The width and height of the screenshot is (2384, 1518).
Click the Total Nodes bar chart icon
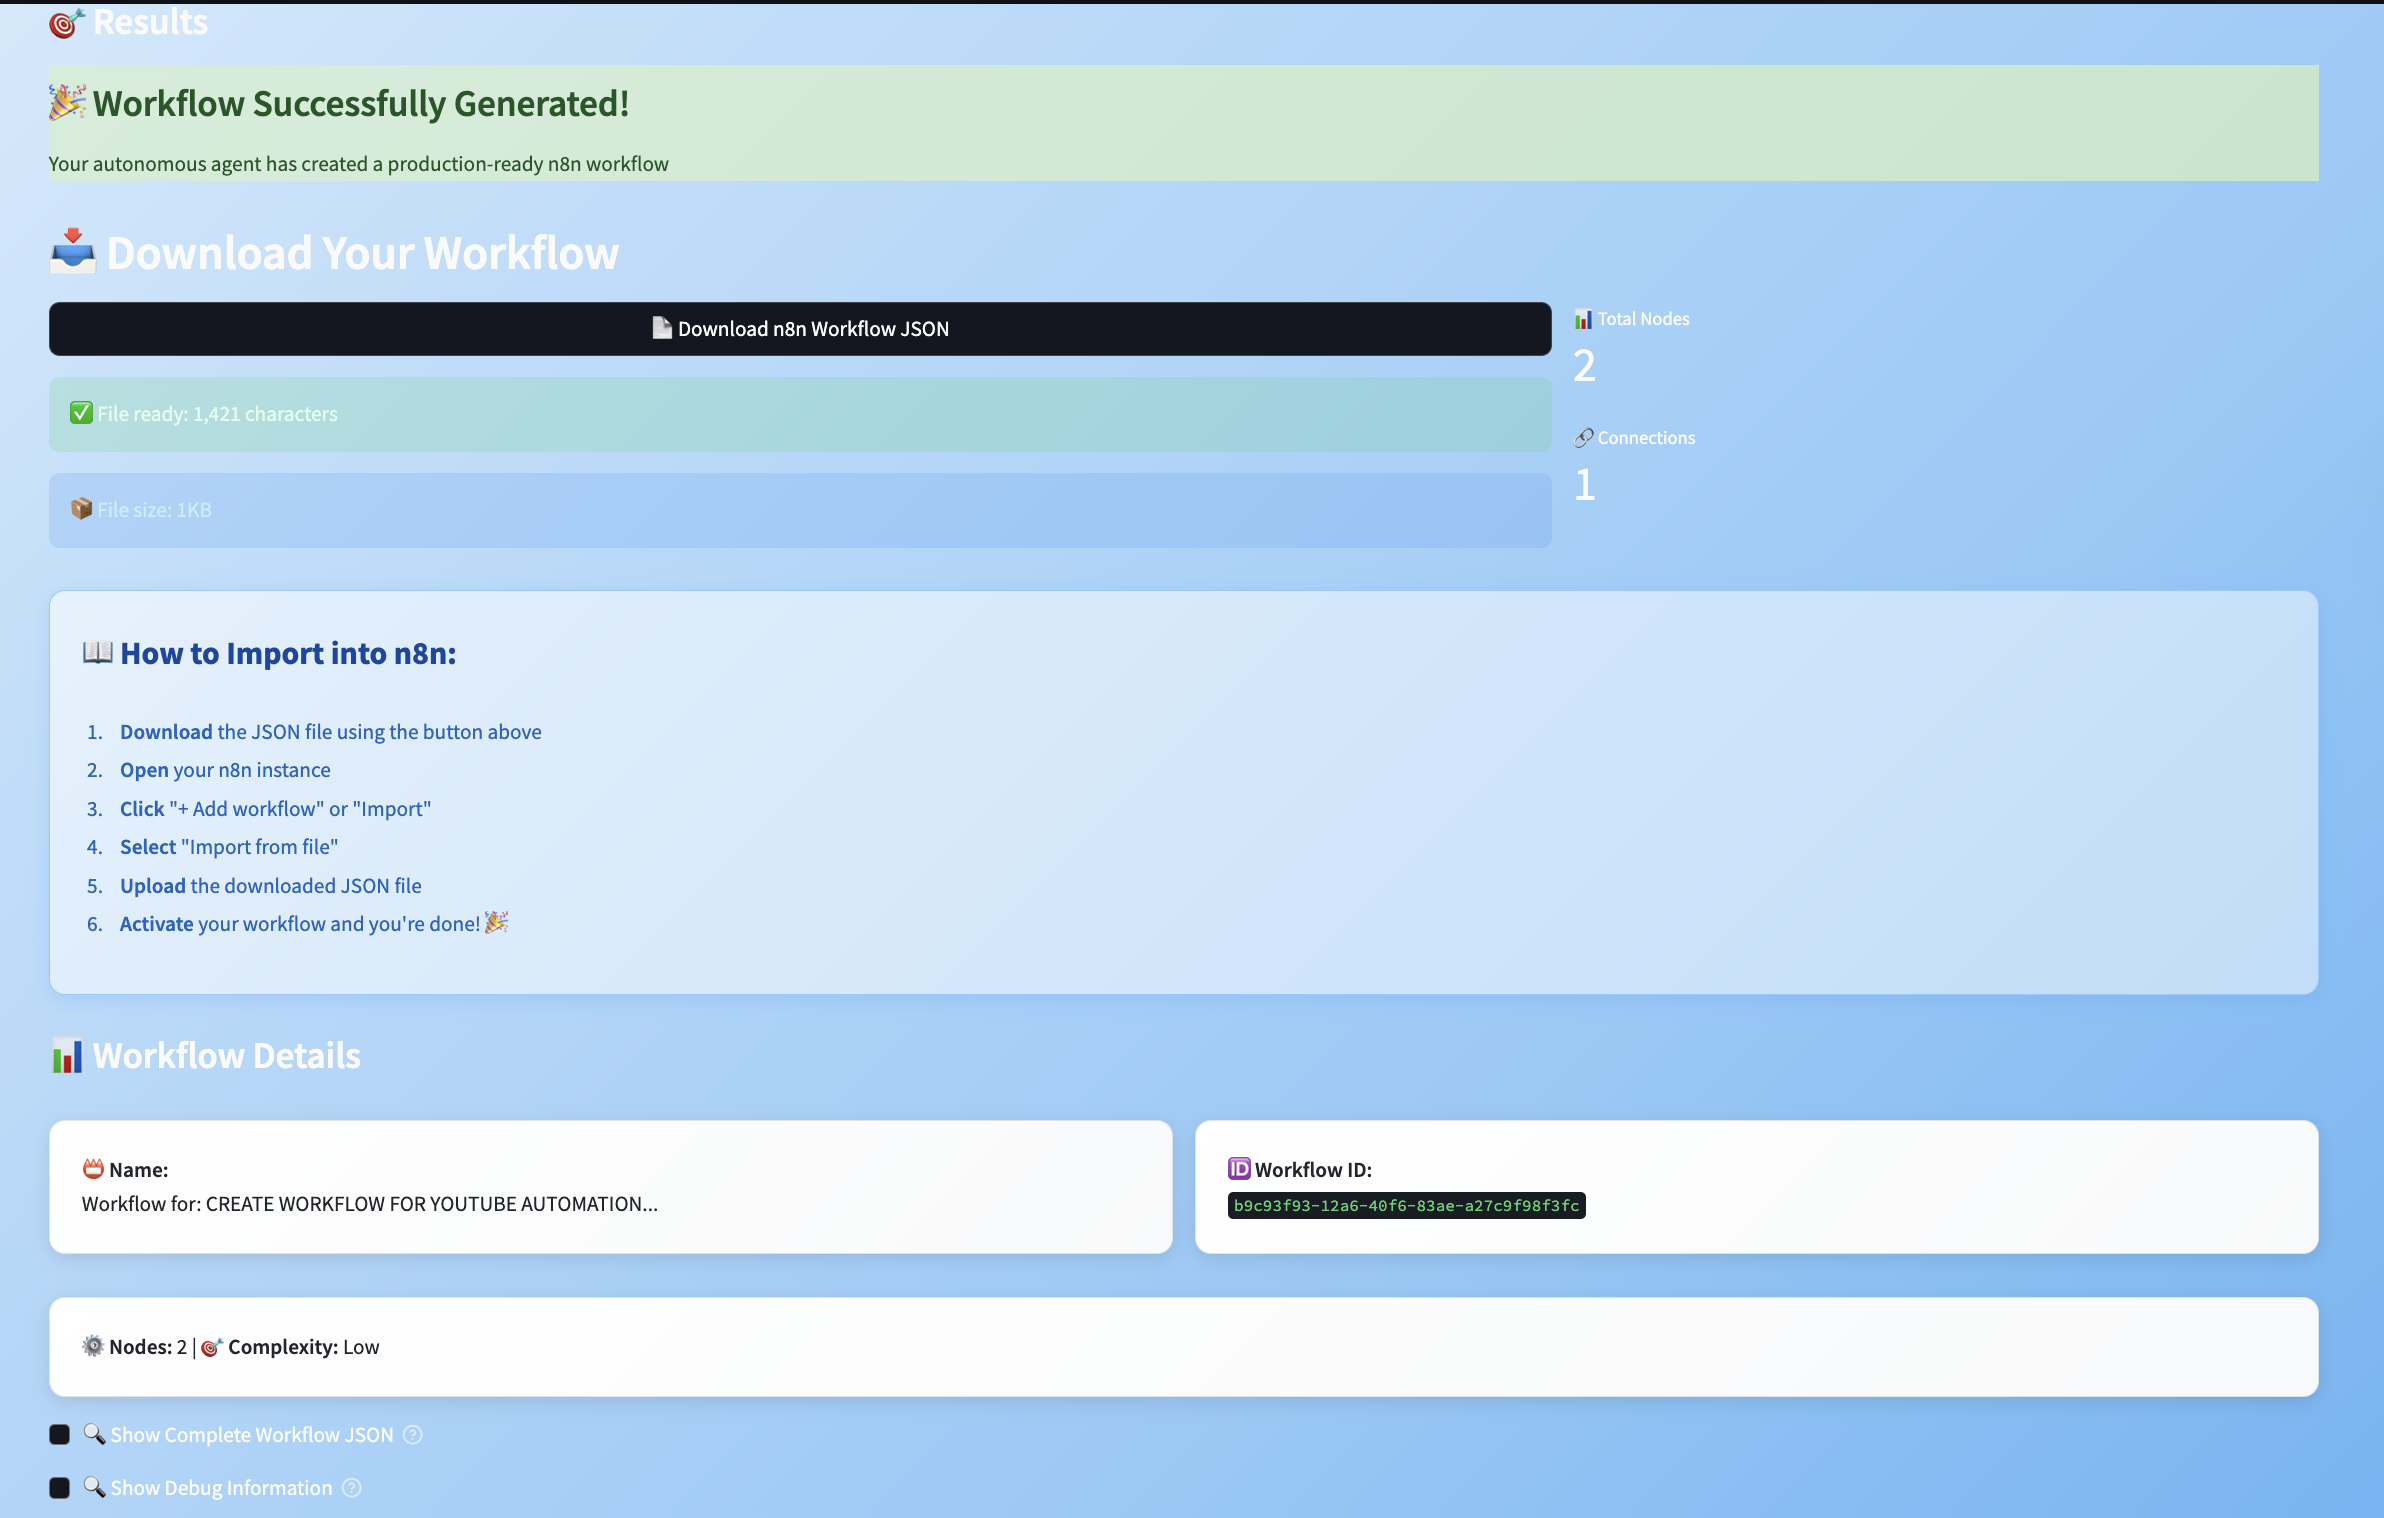pos(1583,319)
